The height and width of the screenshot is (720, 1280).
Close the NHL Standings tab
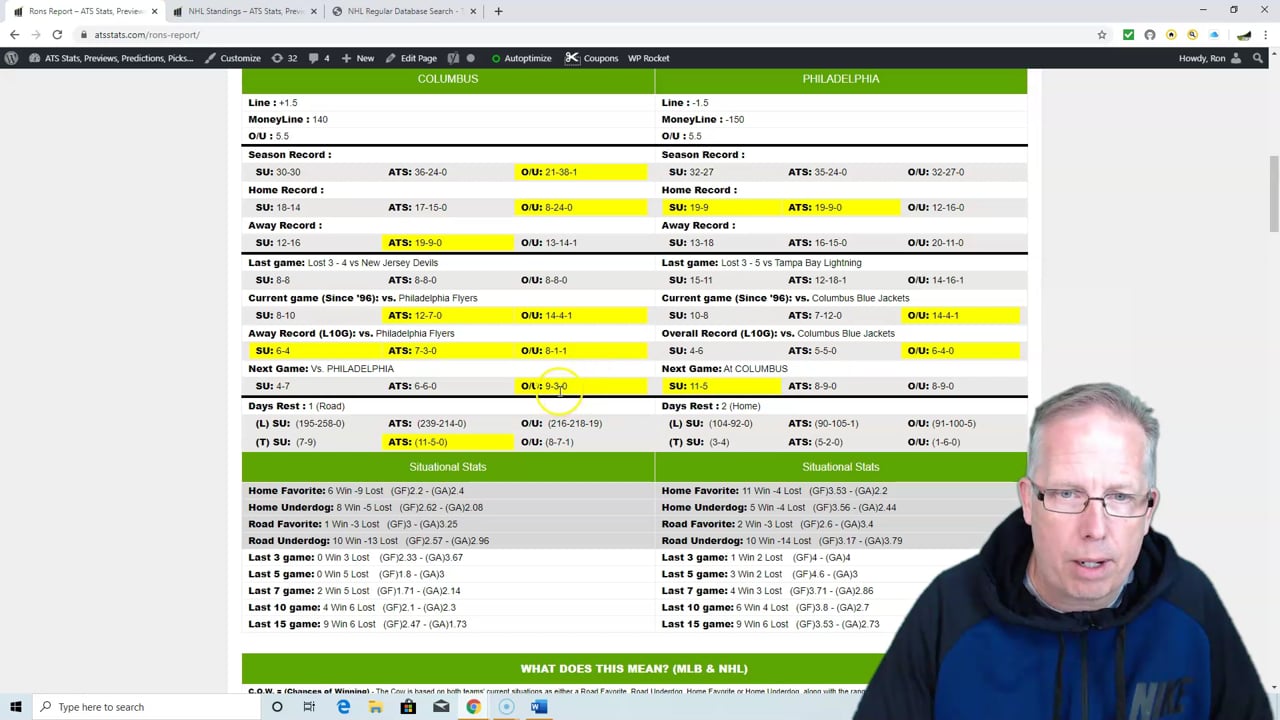pyautogui.click(x=313, y=11)
